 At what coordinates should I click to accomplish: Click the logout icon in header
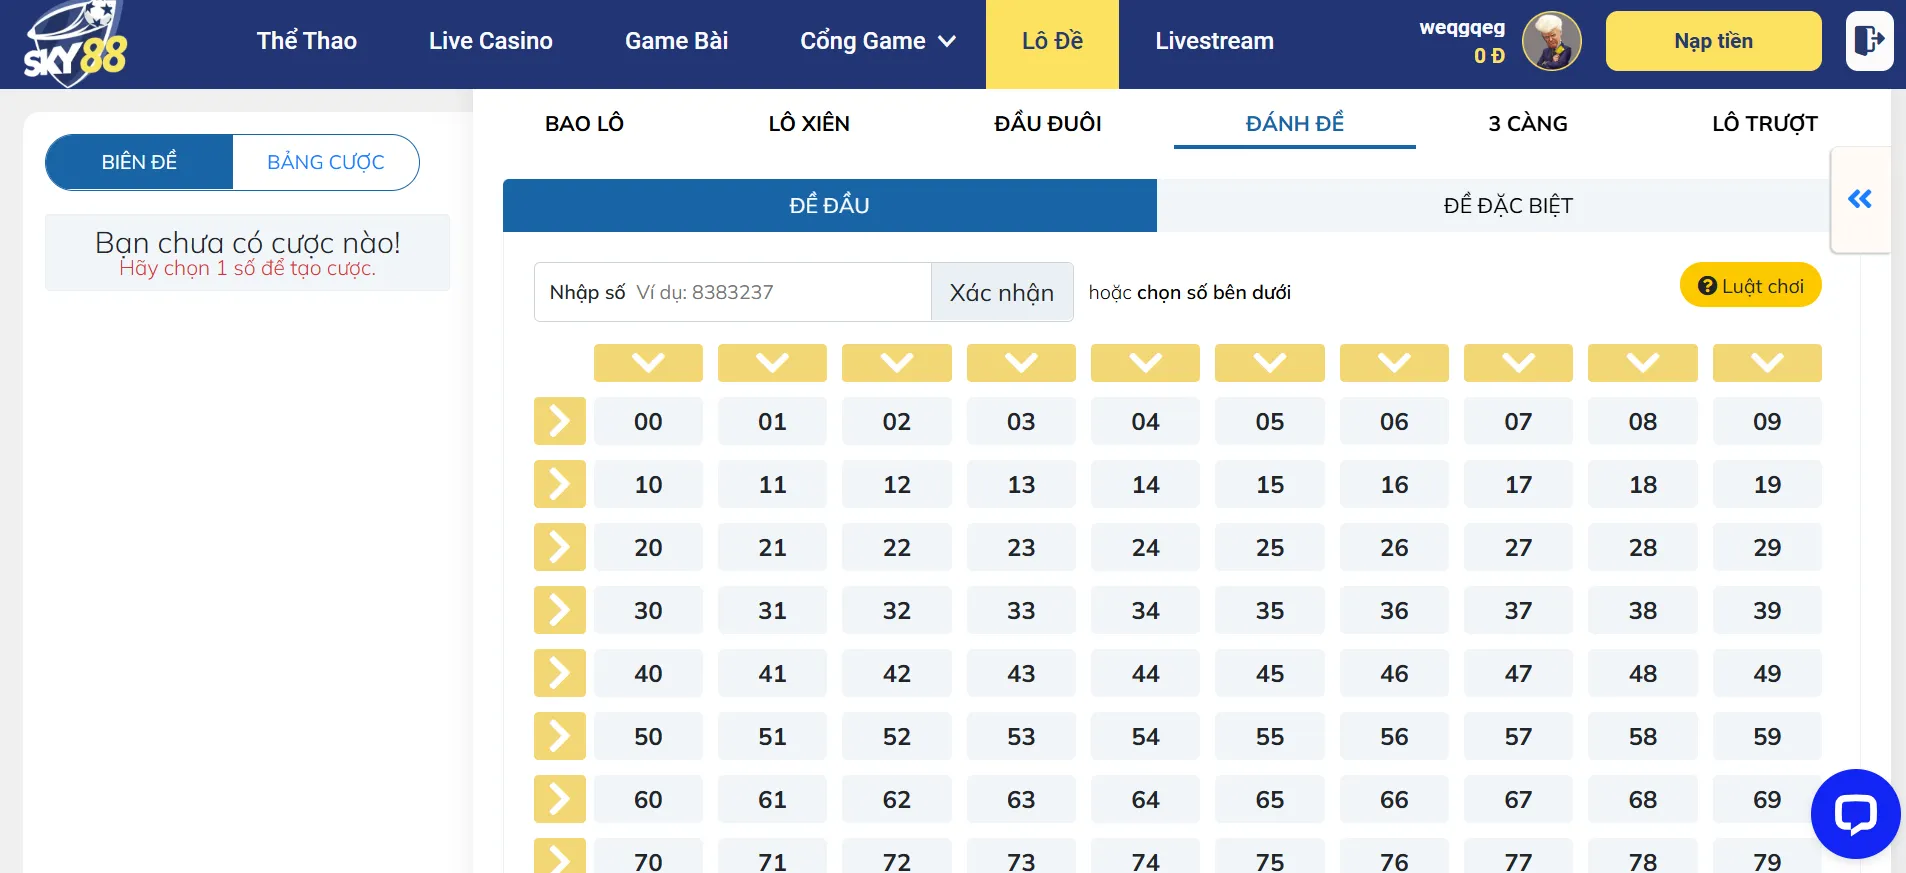[1868, 41]
